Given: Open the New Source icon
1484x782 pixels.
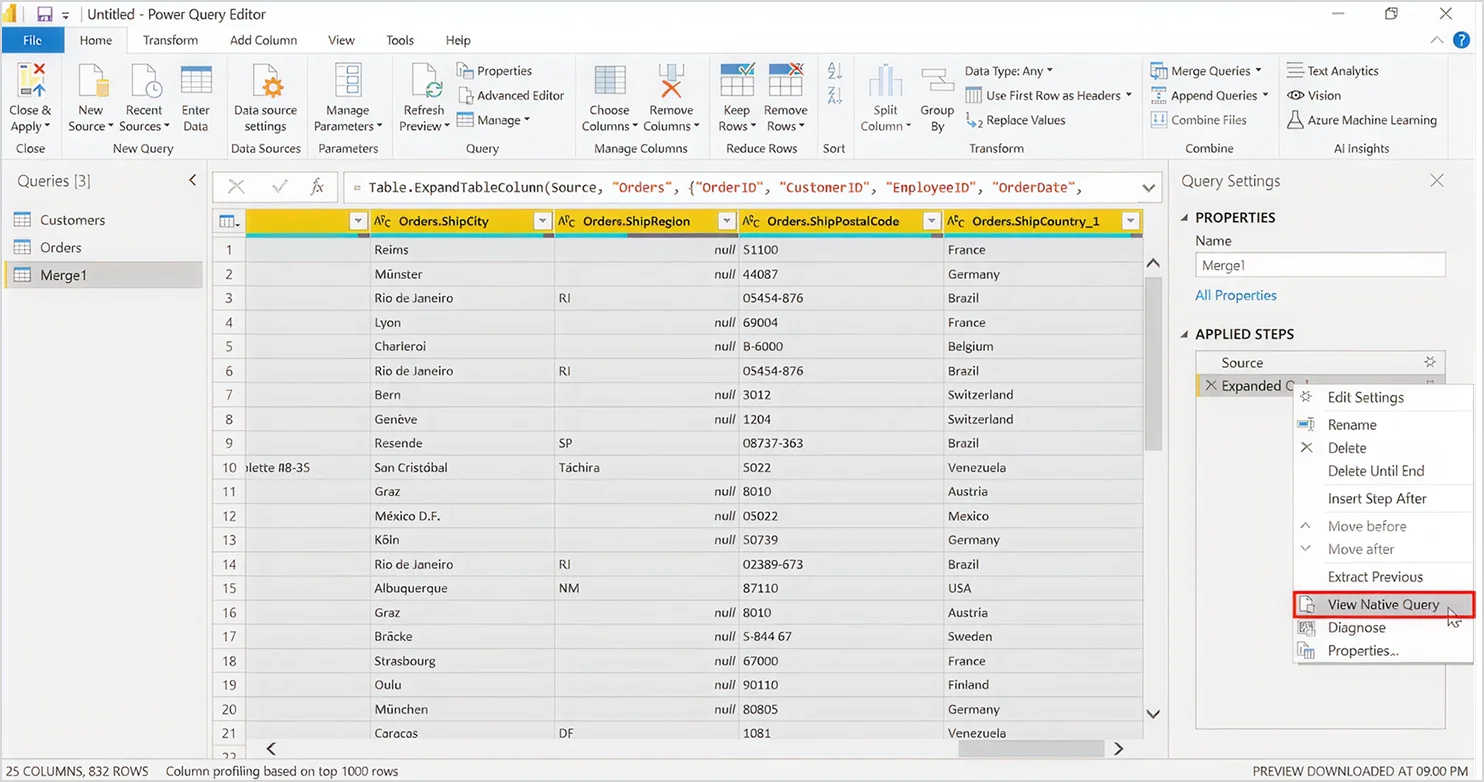Looking at the screenshot, I should 91,80.
